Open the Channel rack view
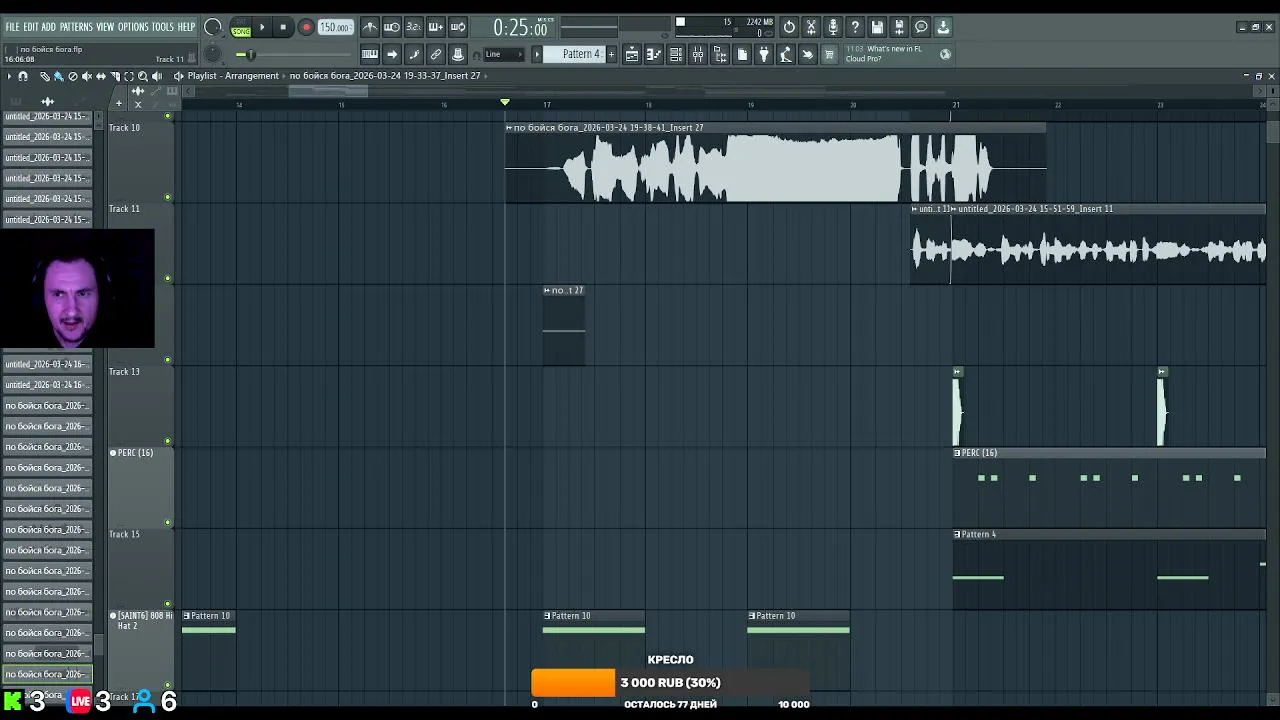 676,54
